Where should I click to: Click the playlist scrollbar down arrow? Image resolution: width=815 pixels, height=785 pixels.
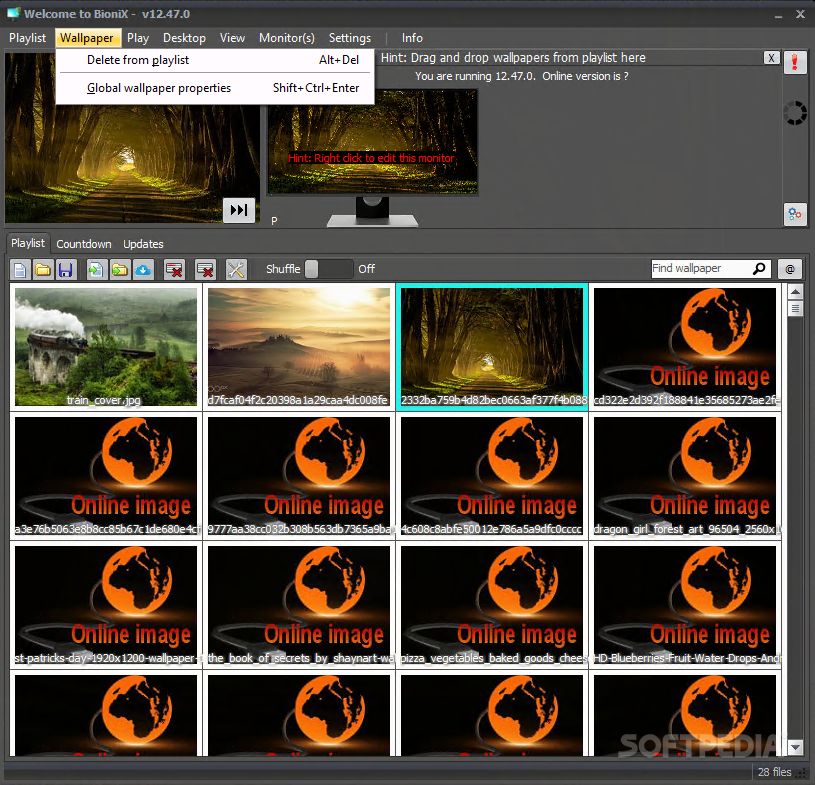[x=795, y=748]
